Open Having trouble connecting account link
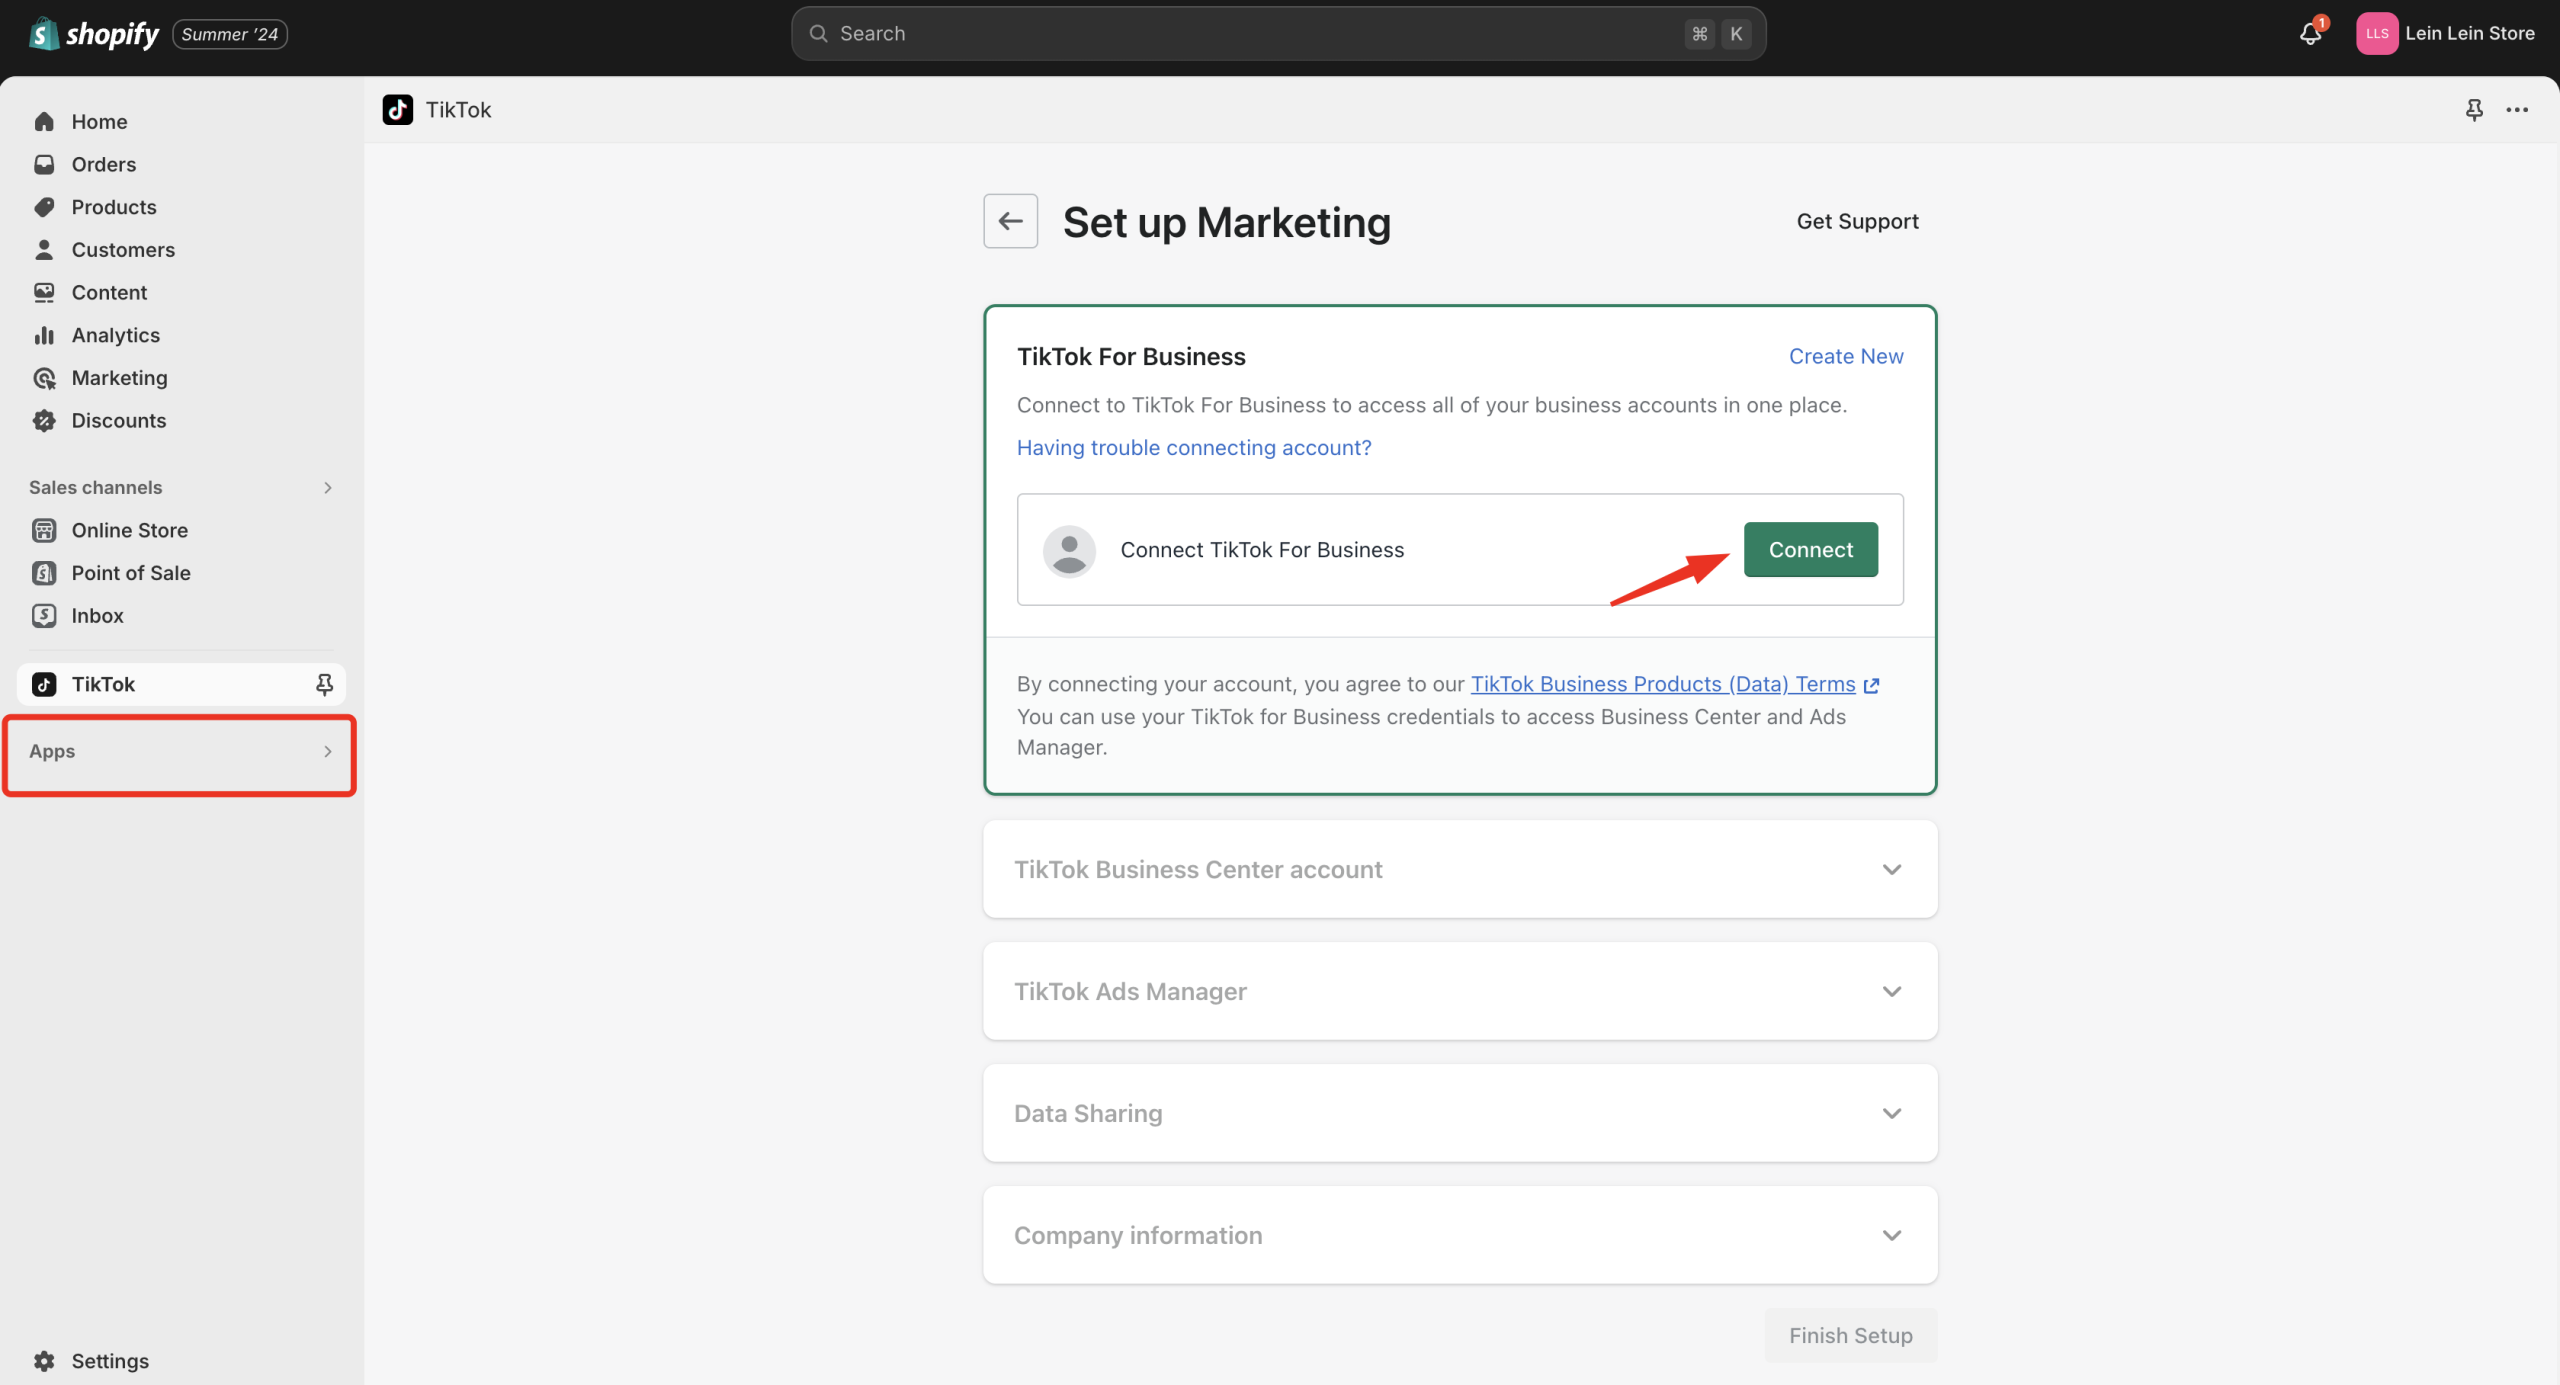 pos(1194,448)
